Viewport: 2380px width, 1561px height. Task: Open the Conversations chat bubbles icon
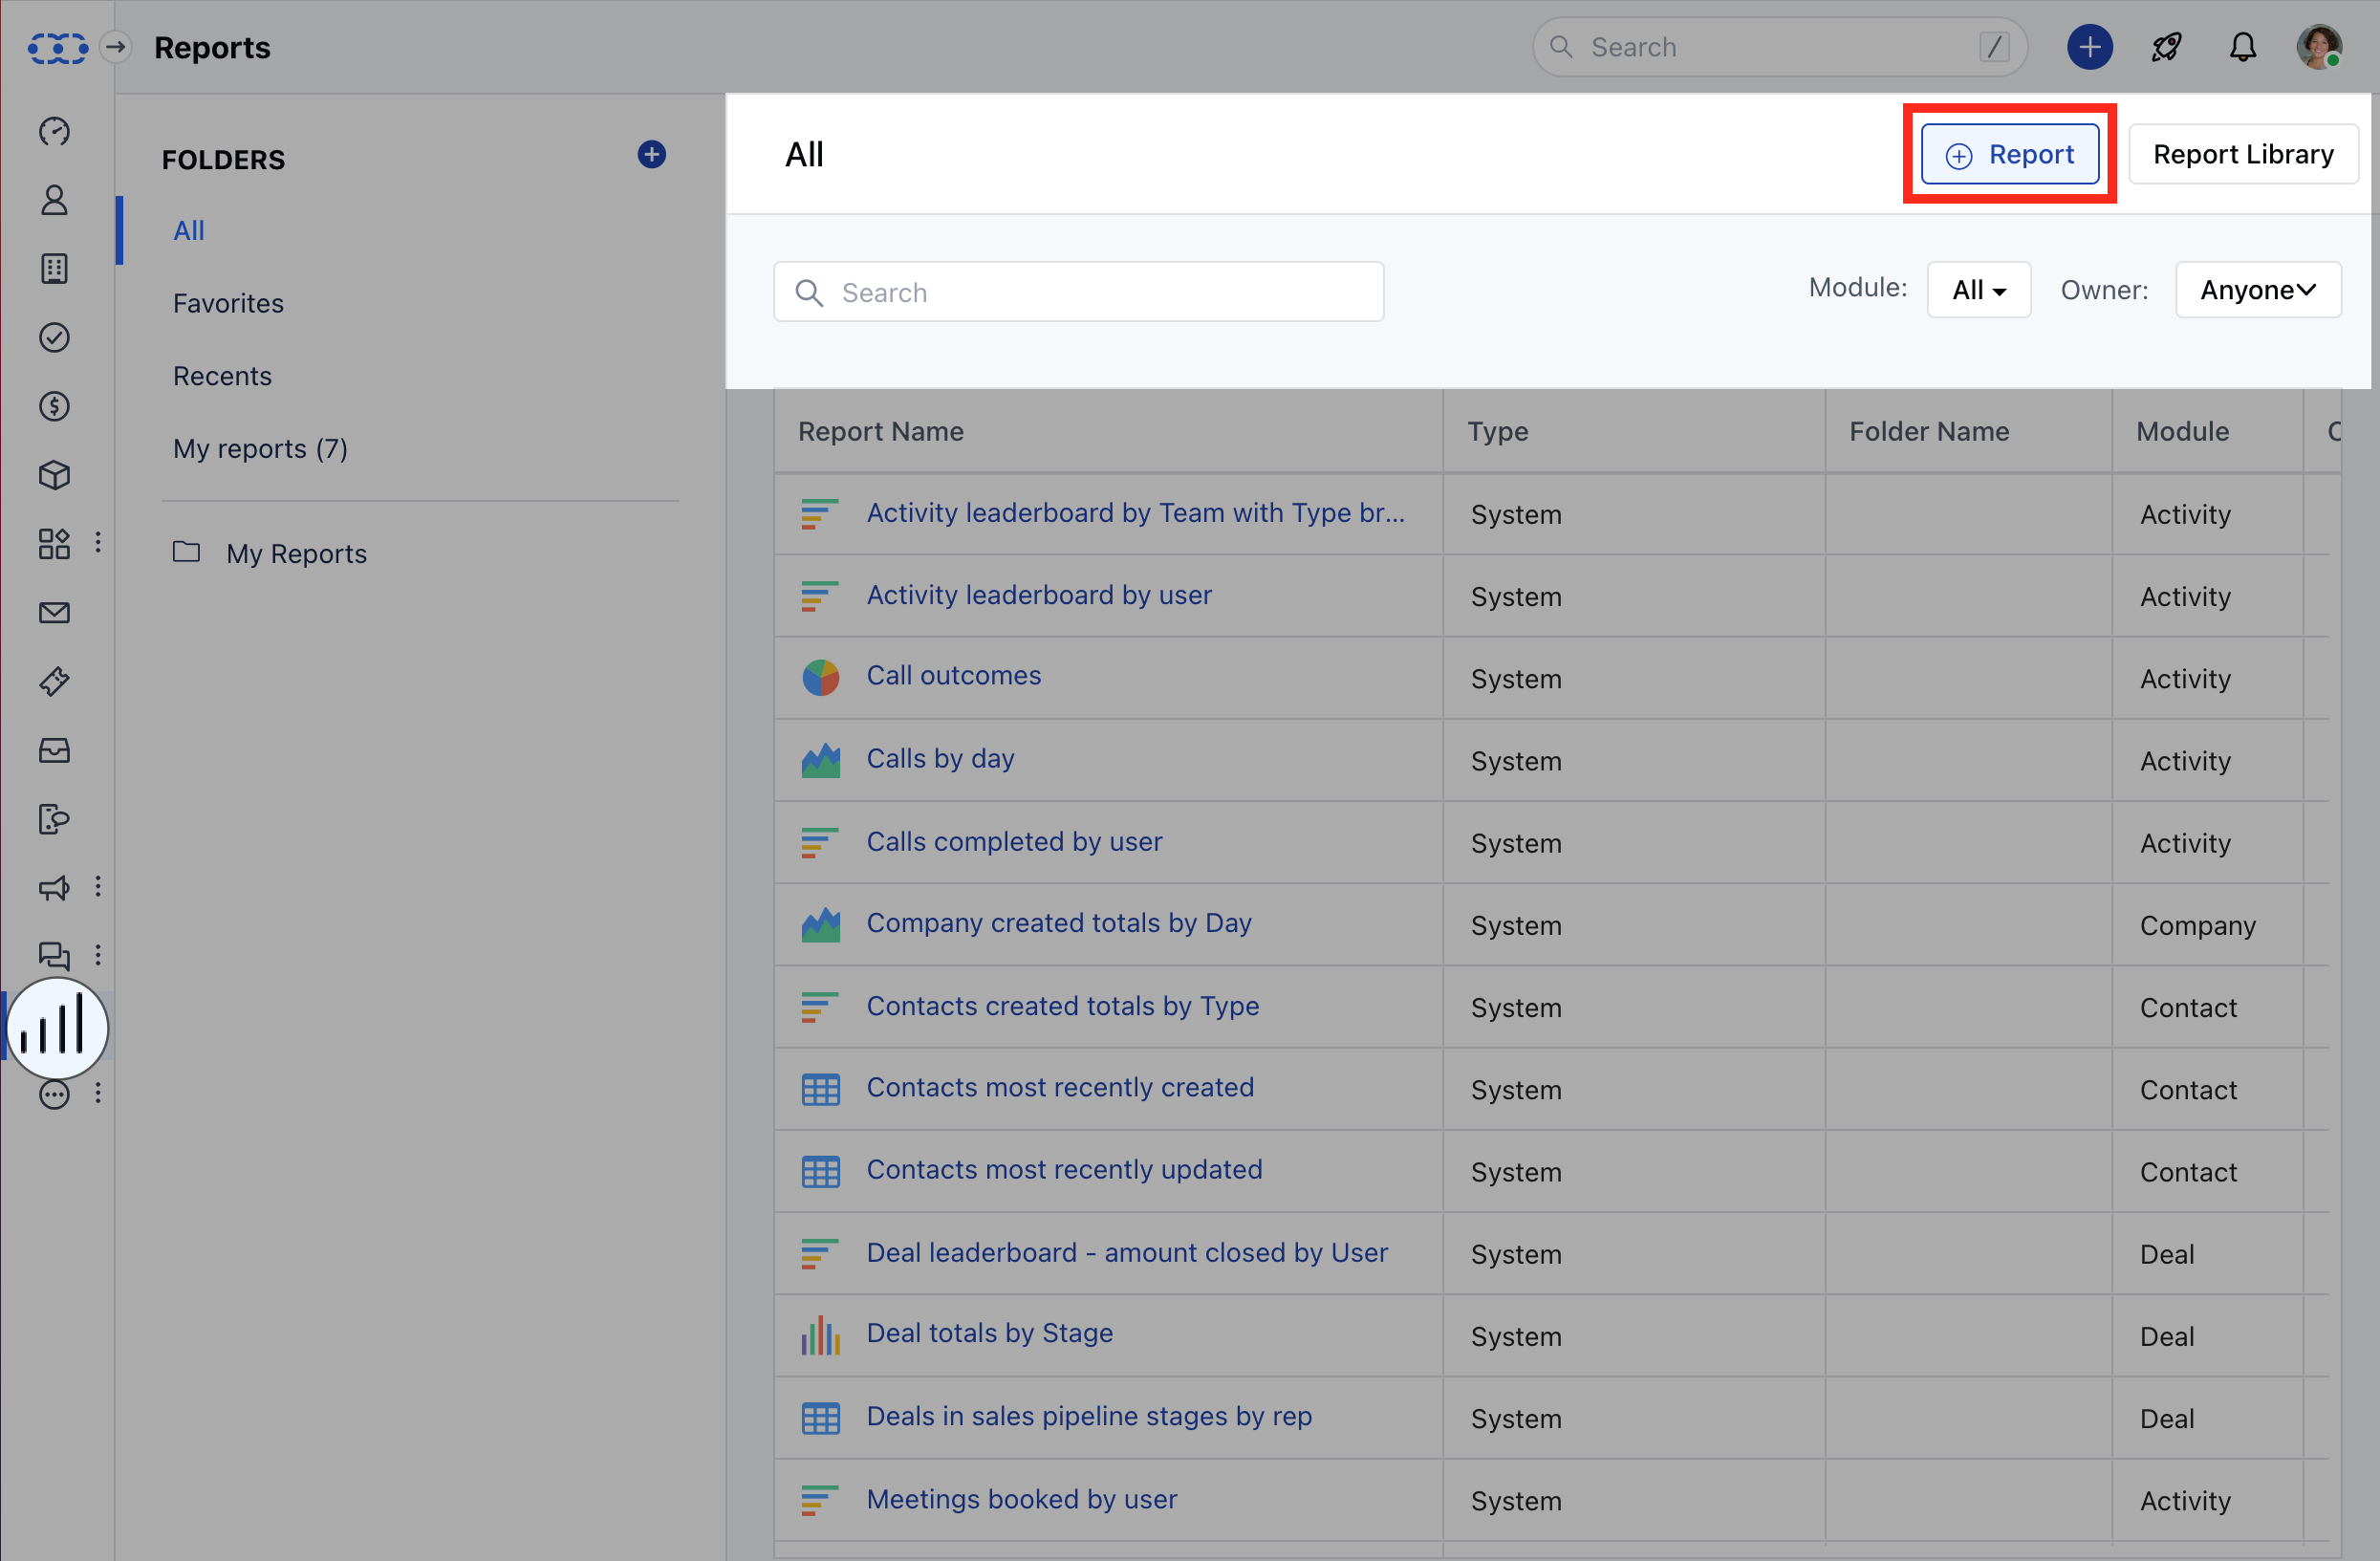pos(54,956)
